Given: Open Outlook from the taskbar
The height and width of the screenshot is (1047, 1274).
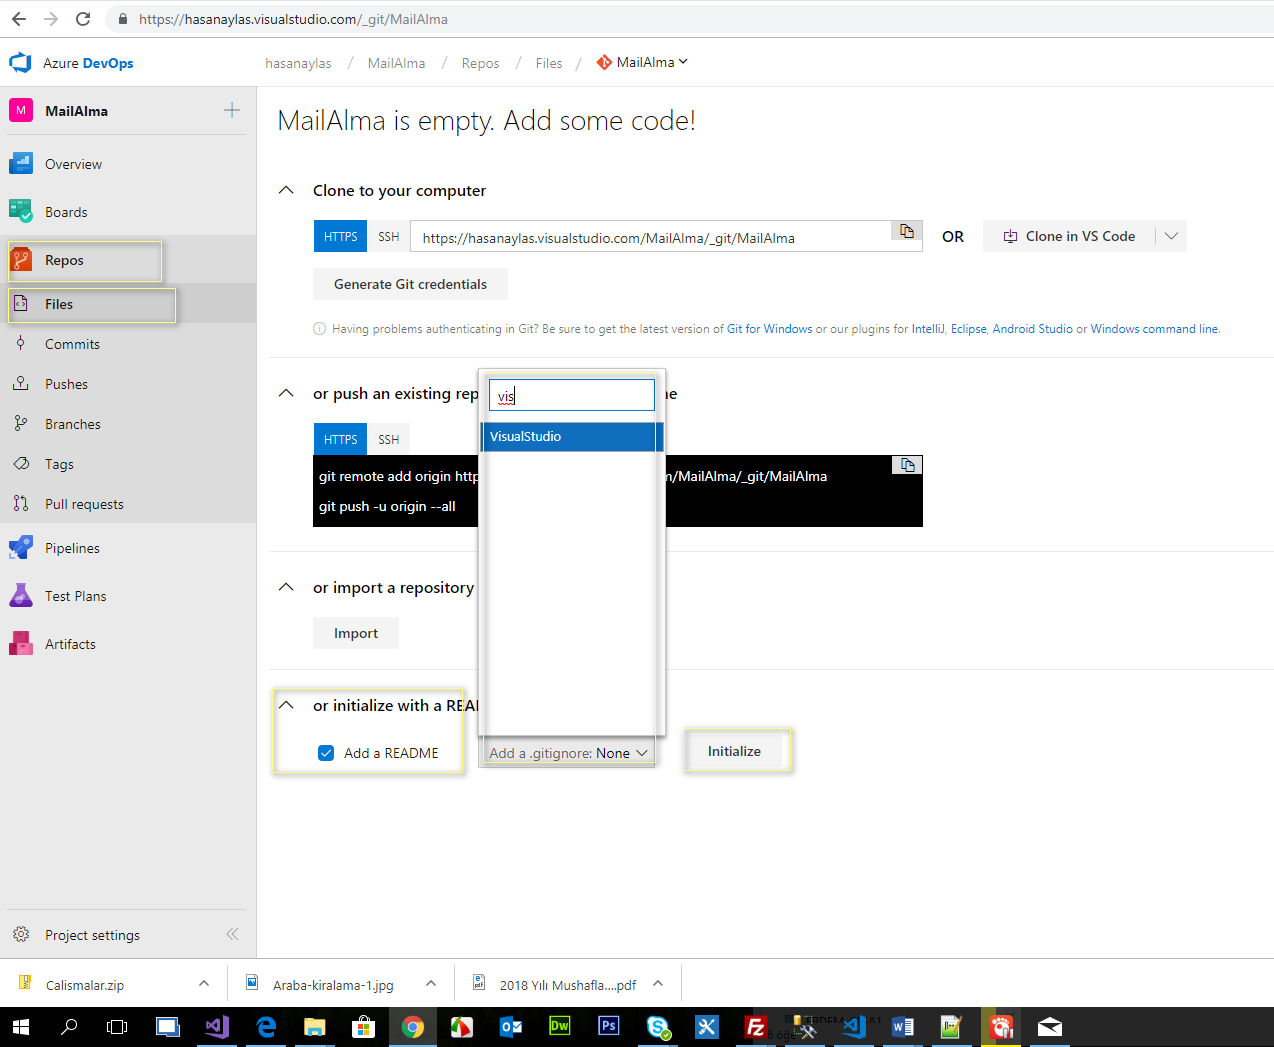Looking at the screenshot, I should [x=511, y=1027].
